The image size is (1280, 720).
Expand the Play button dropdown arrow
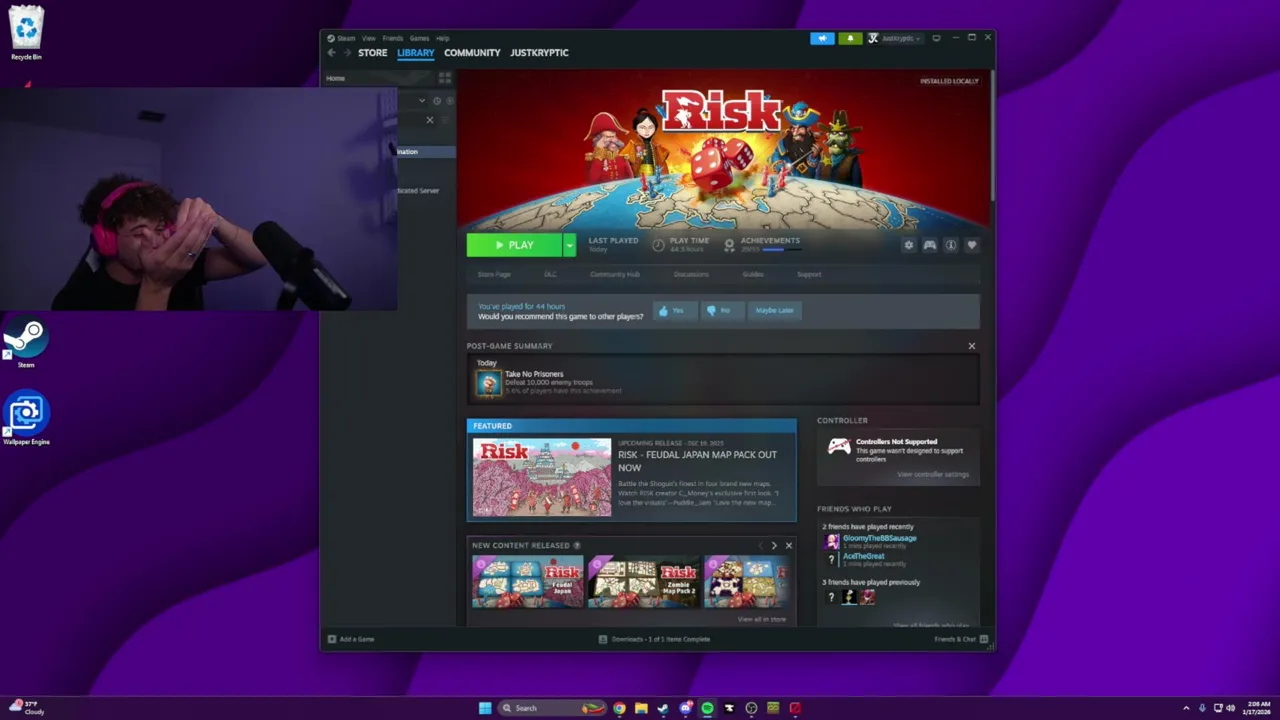pyautogui.click(x=569, y=245)
